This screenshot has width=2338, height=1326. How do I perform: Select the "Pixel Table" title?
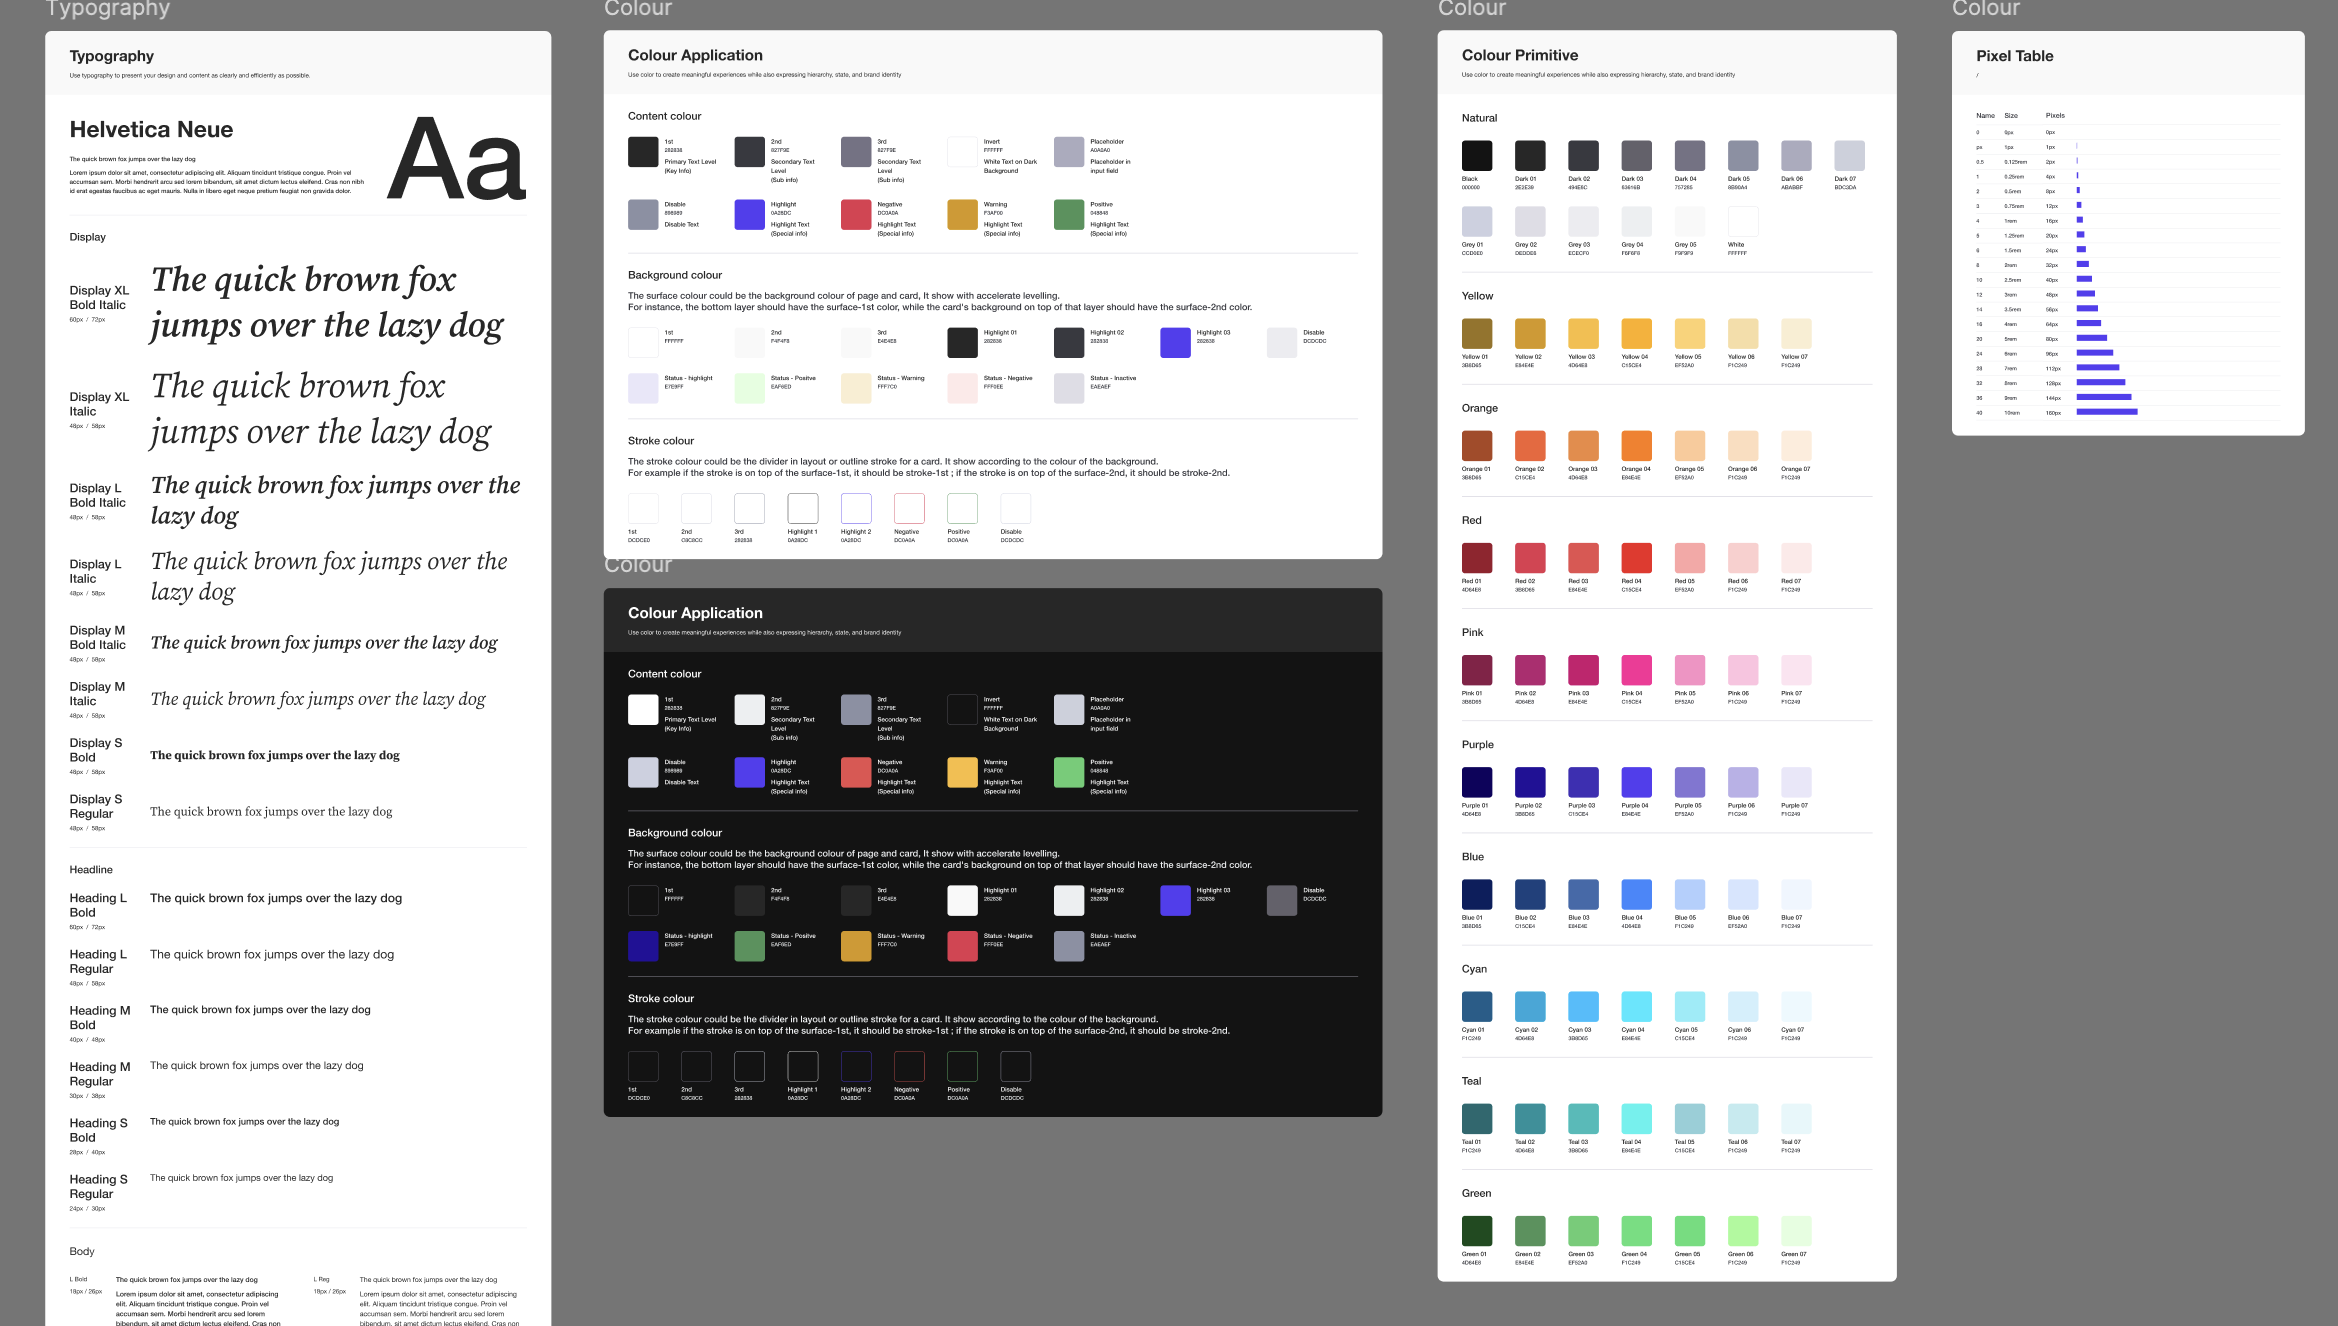(2014, 56)
